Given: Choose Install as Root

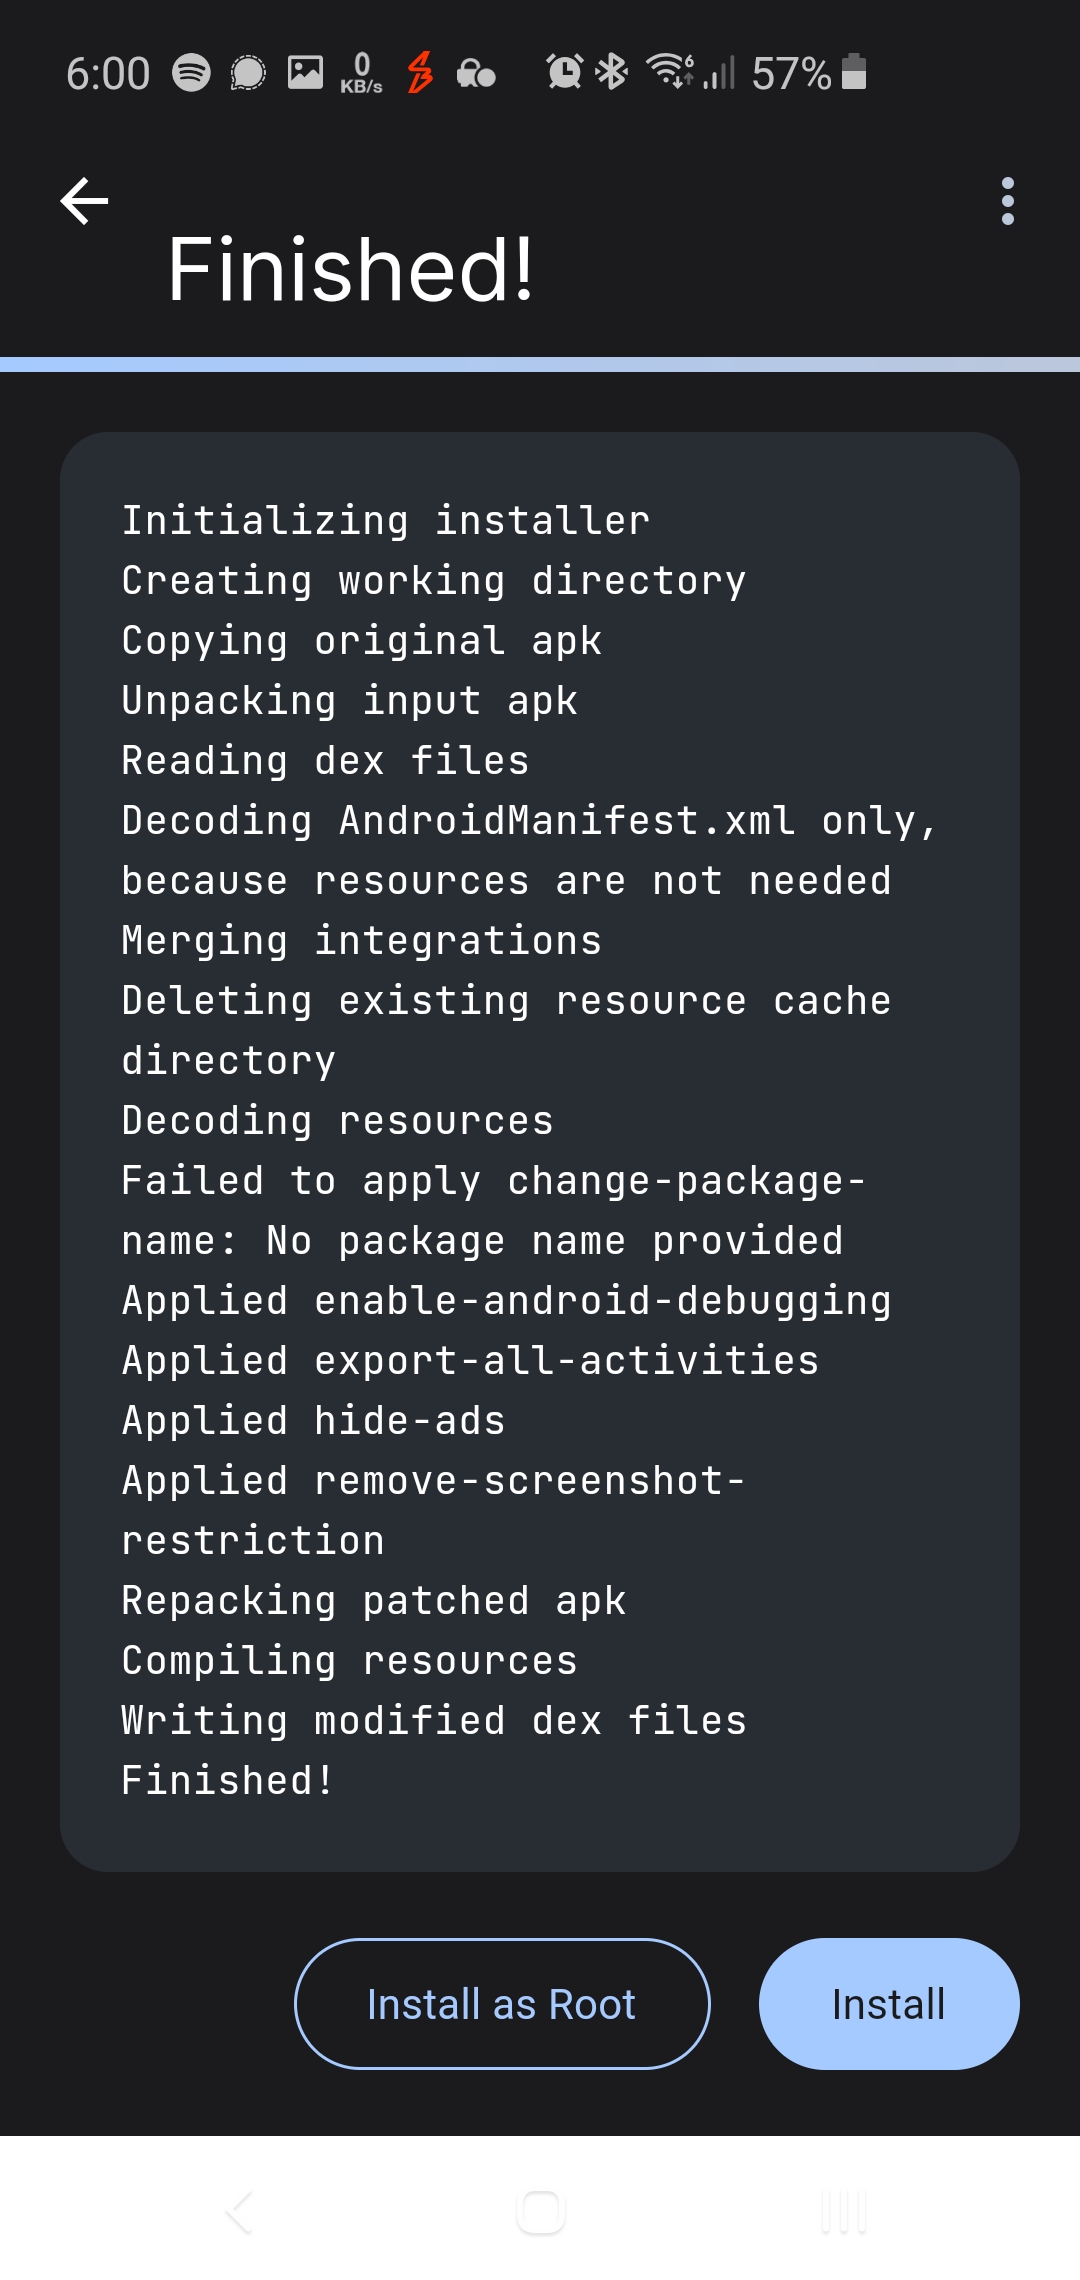Looking at the screenshot, I should pyautogui.click(x=502, y=2003).
